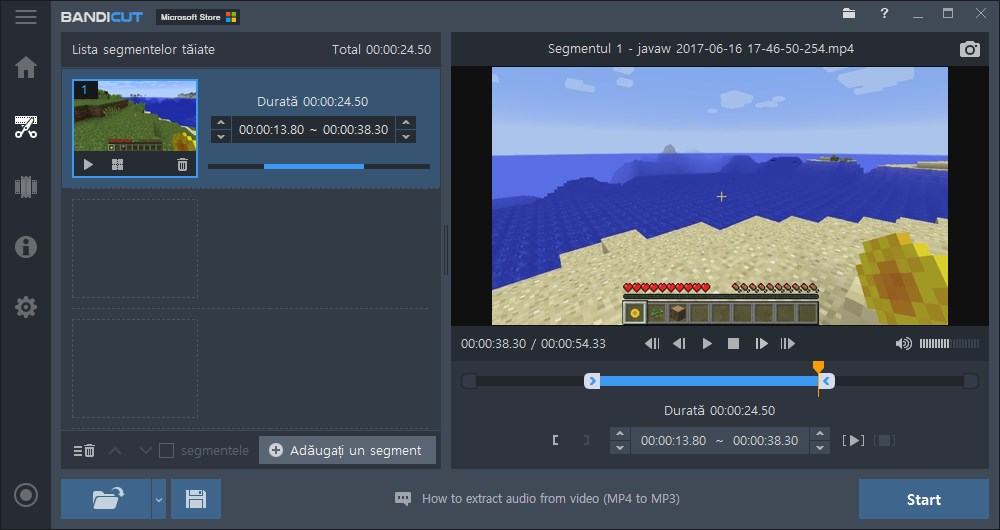Adjust the volume level bar
Screen dimensions: 1000x530
[949, 344]
